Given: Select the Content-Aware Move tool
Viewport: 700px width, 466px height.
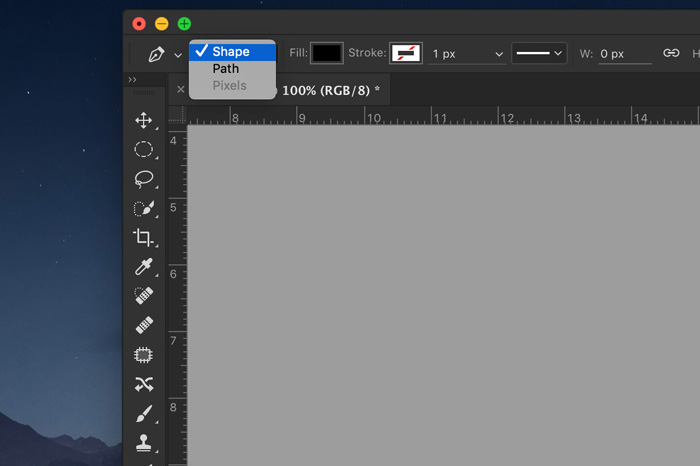Looking at the screenshot, I should click(x=144, y=384).
